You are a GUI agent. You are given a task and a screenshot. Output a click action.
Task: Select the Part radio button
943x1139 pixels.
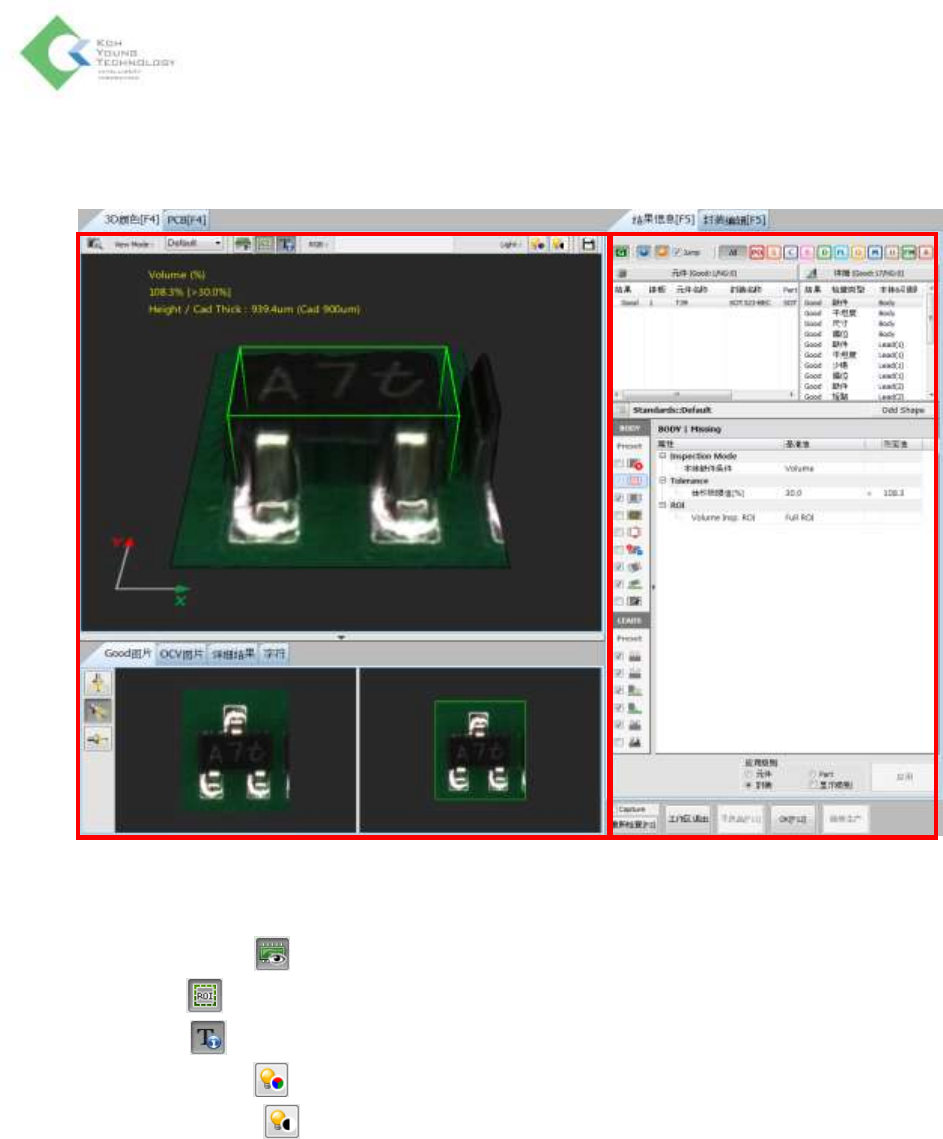tap(812, 775)
